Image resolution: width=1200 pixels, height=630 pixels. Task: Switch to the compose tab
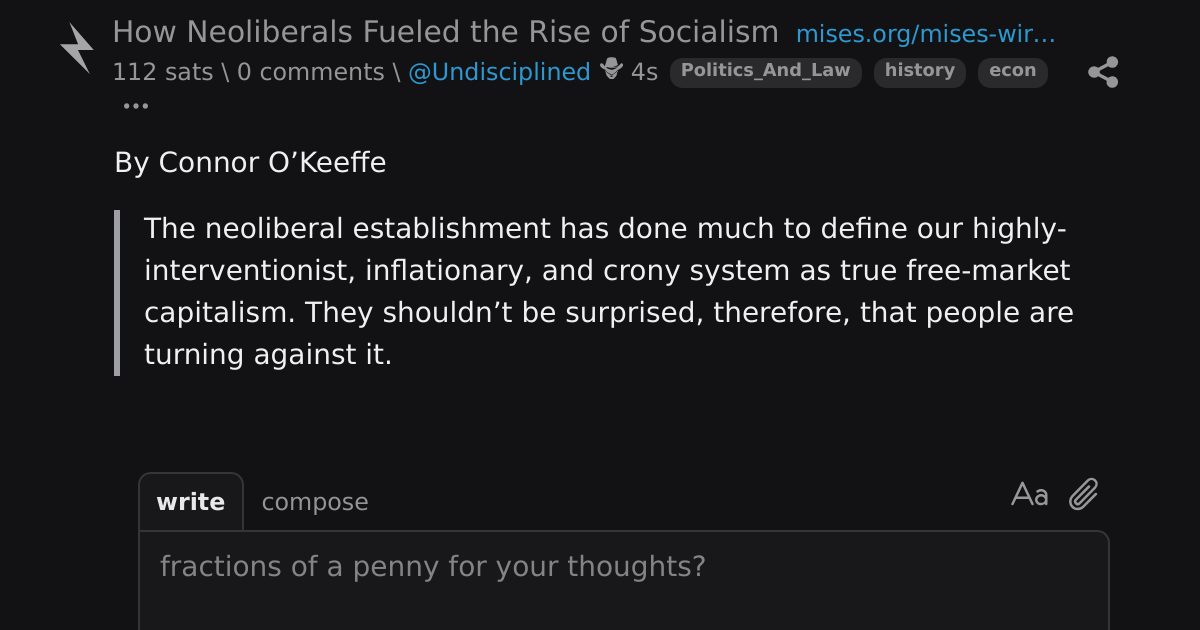pos(315,502)
